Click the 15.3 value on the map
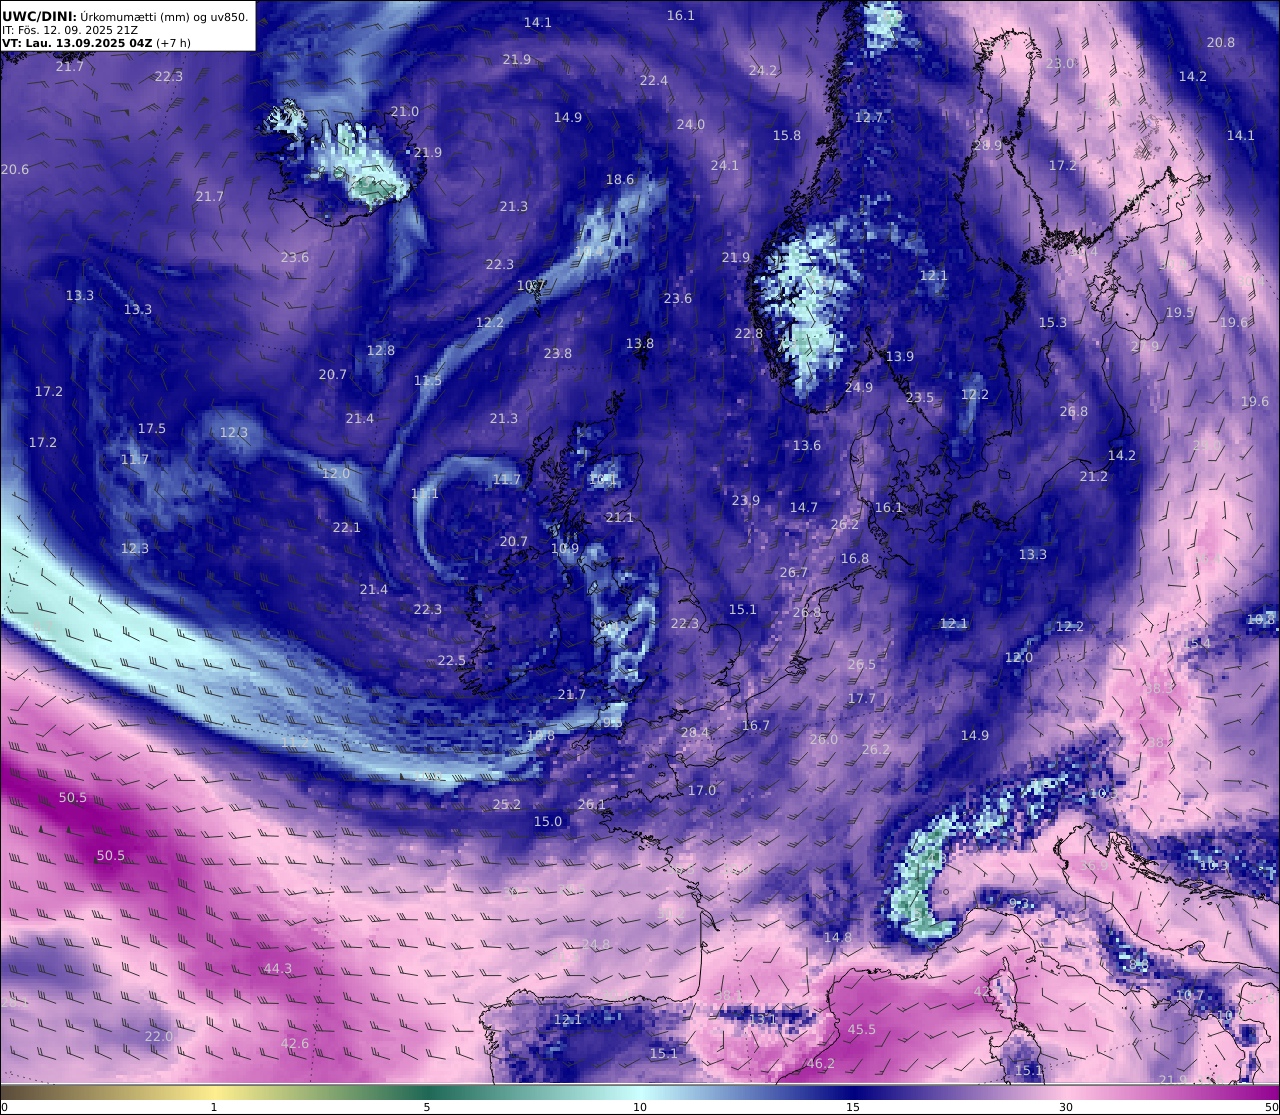Viewport: 1280px width, 1115px height. pos(1053,322)
